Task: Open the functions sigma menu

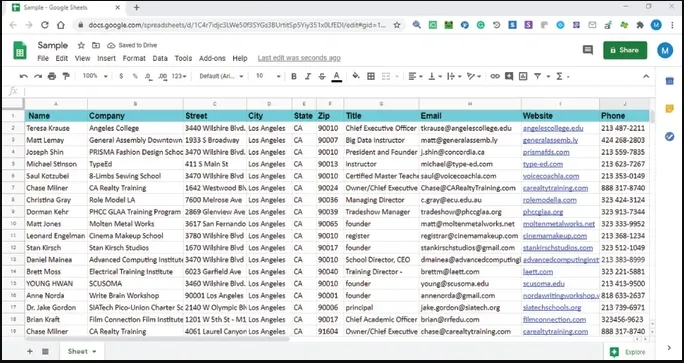Action: tap(559, 76)
